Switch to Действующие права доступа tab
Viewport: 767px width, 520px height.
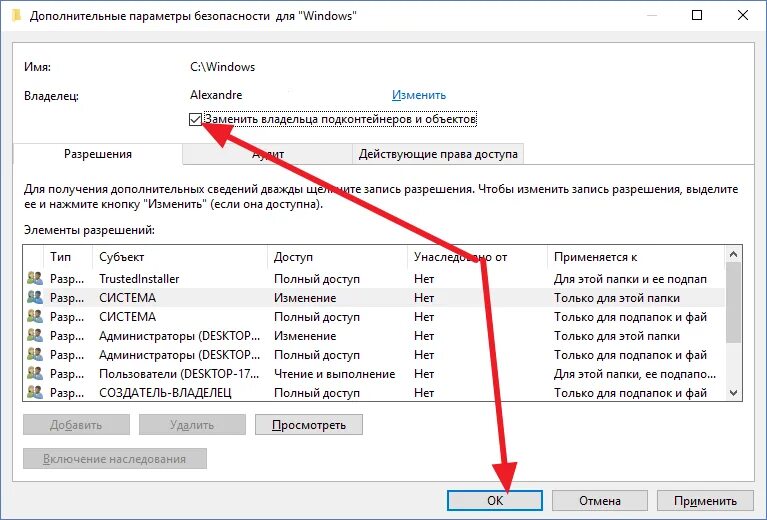point(438,154)
